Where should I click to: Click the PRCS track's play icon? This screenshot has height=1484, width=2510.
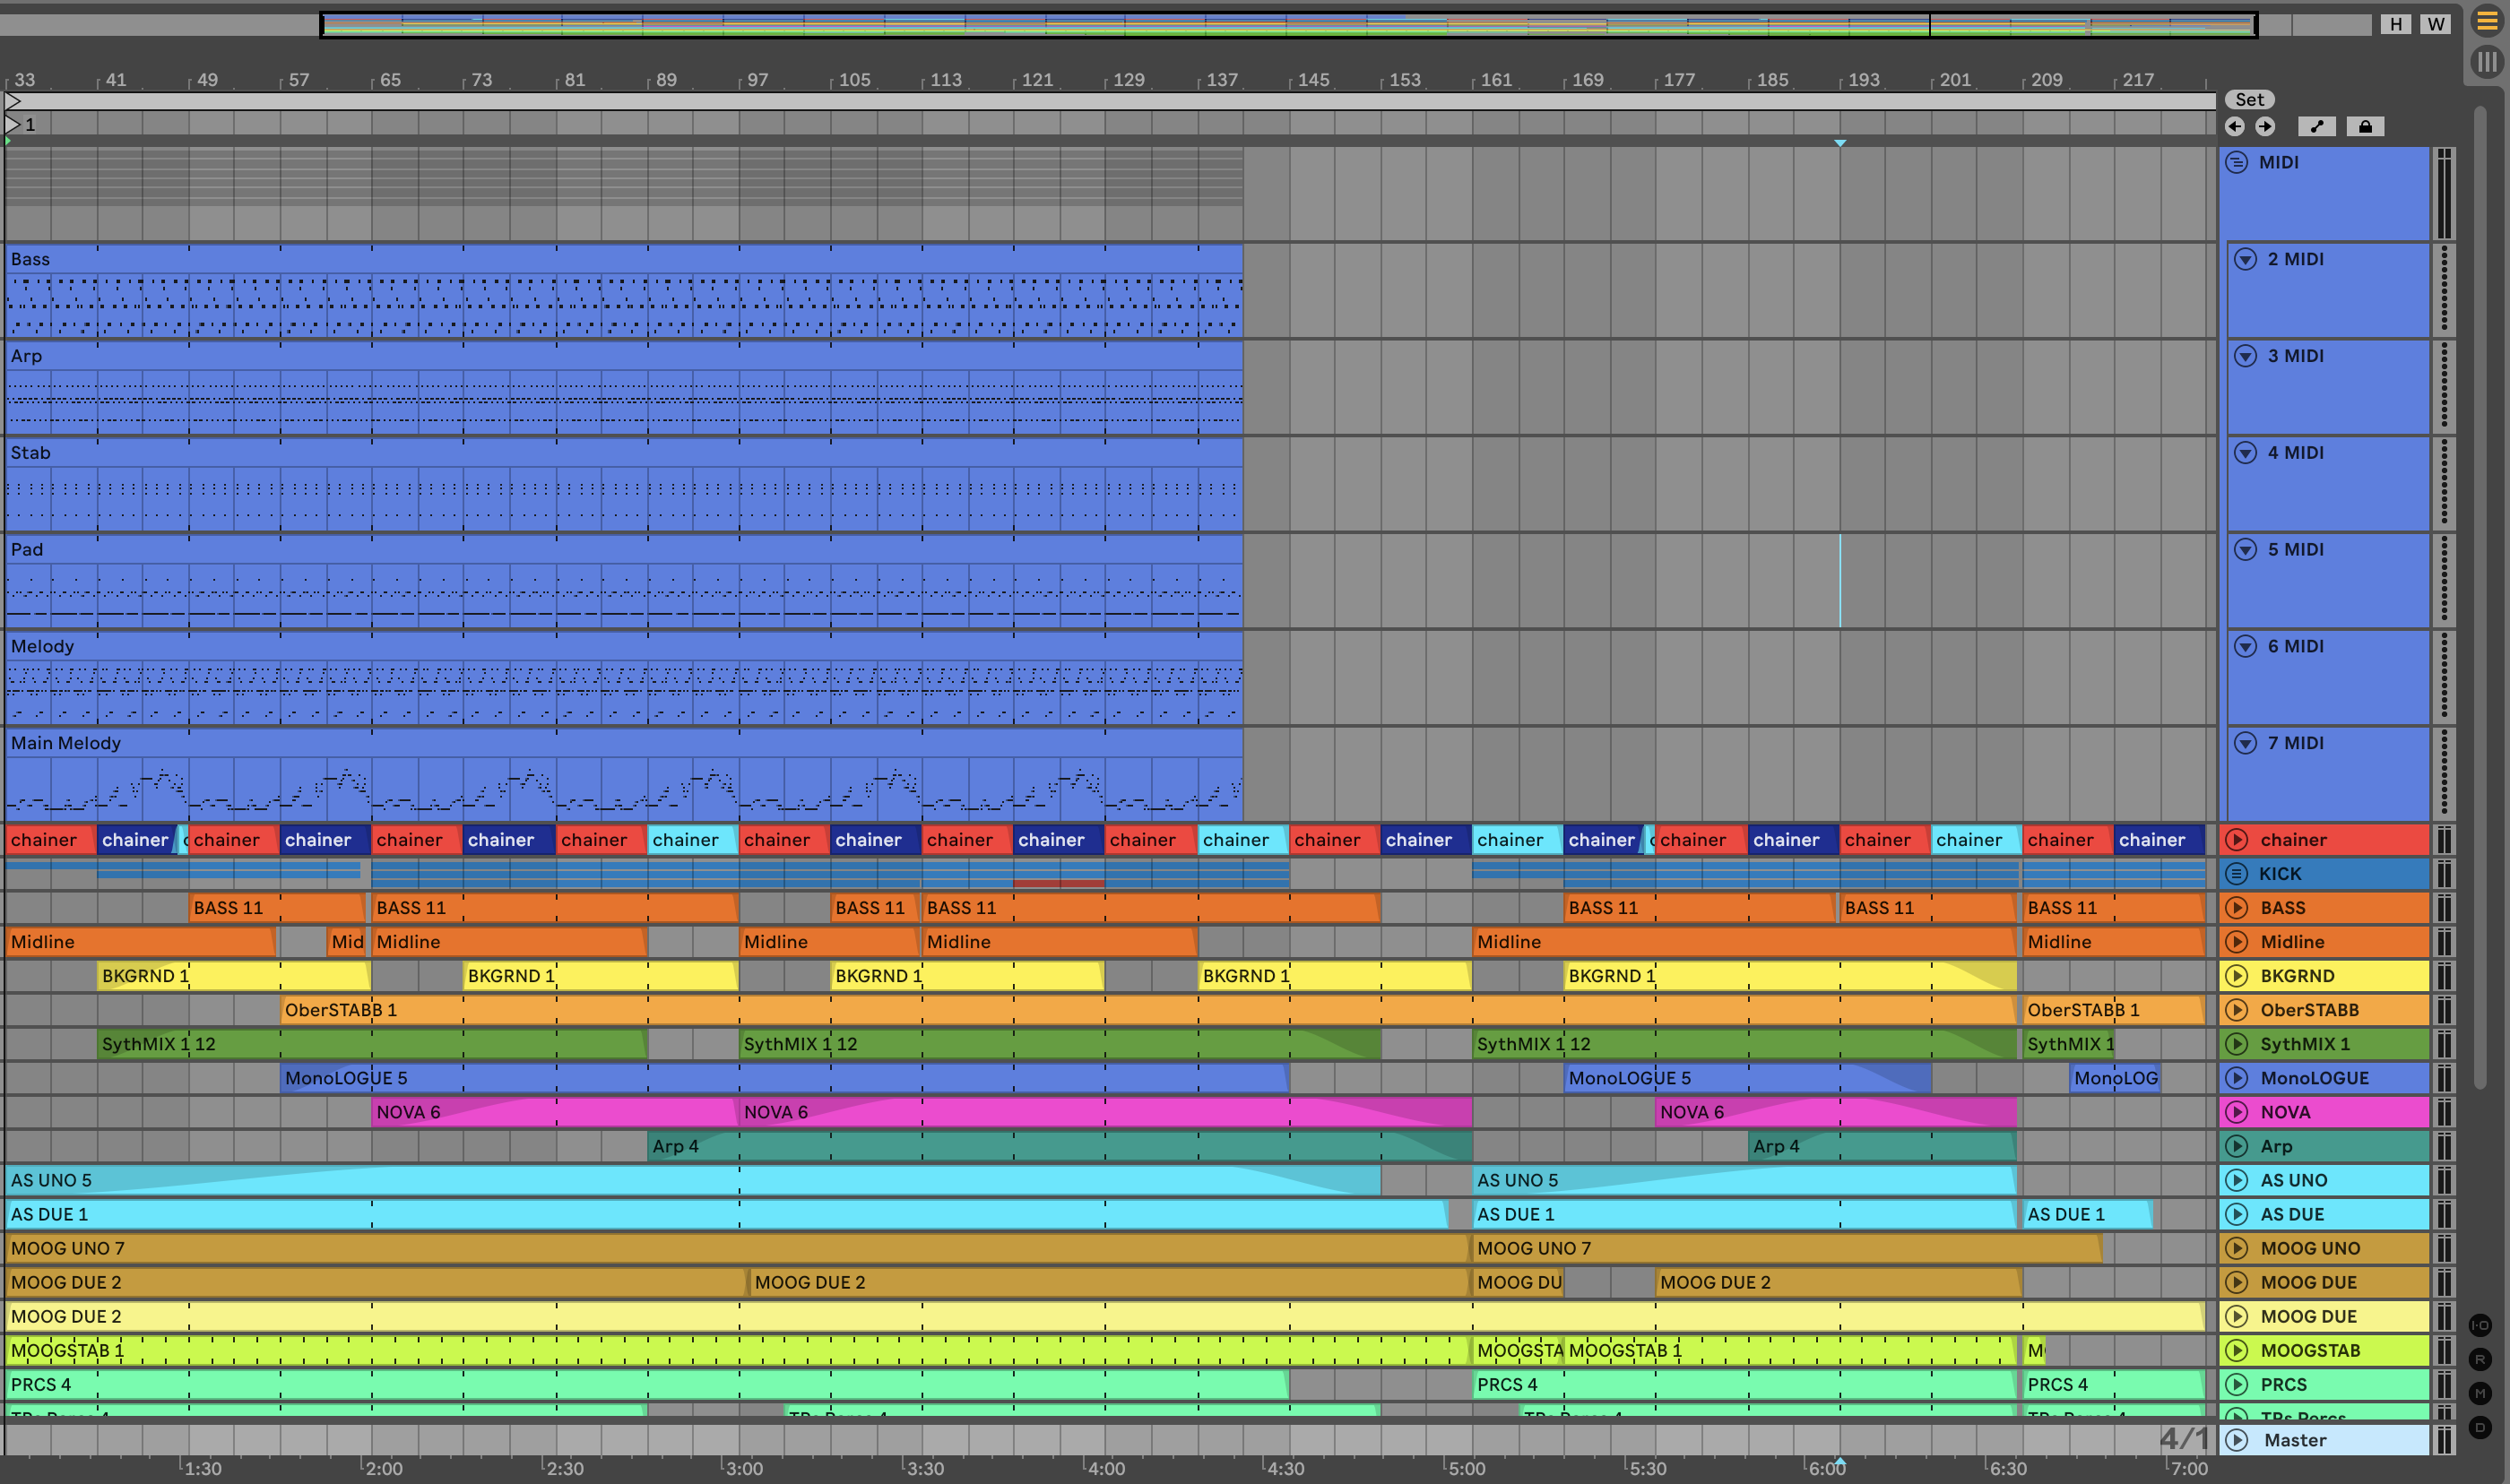click(x=2237, y=1385)
